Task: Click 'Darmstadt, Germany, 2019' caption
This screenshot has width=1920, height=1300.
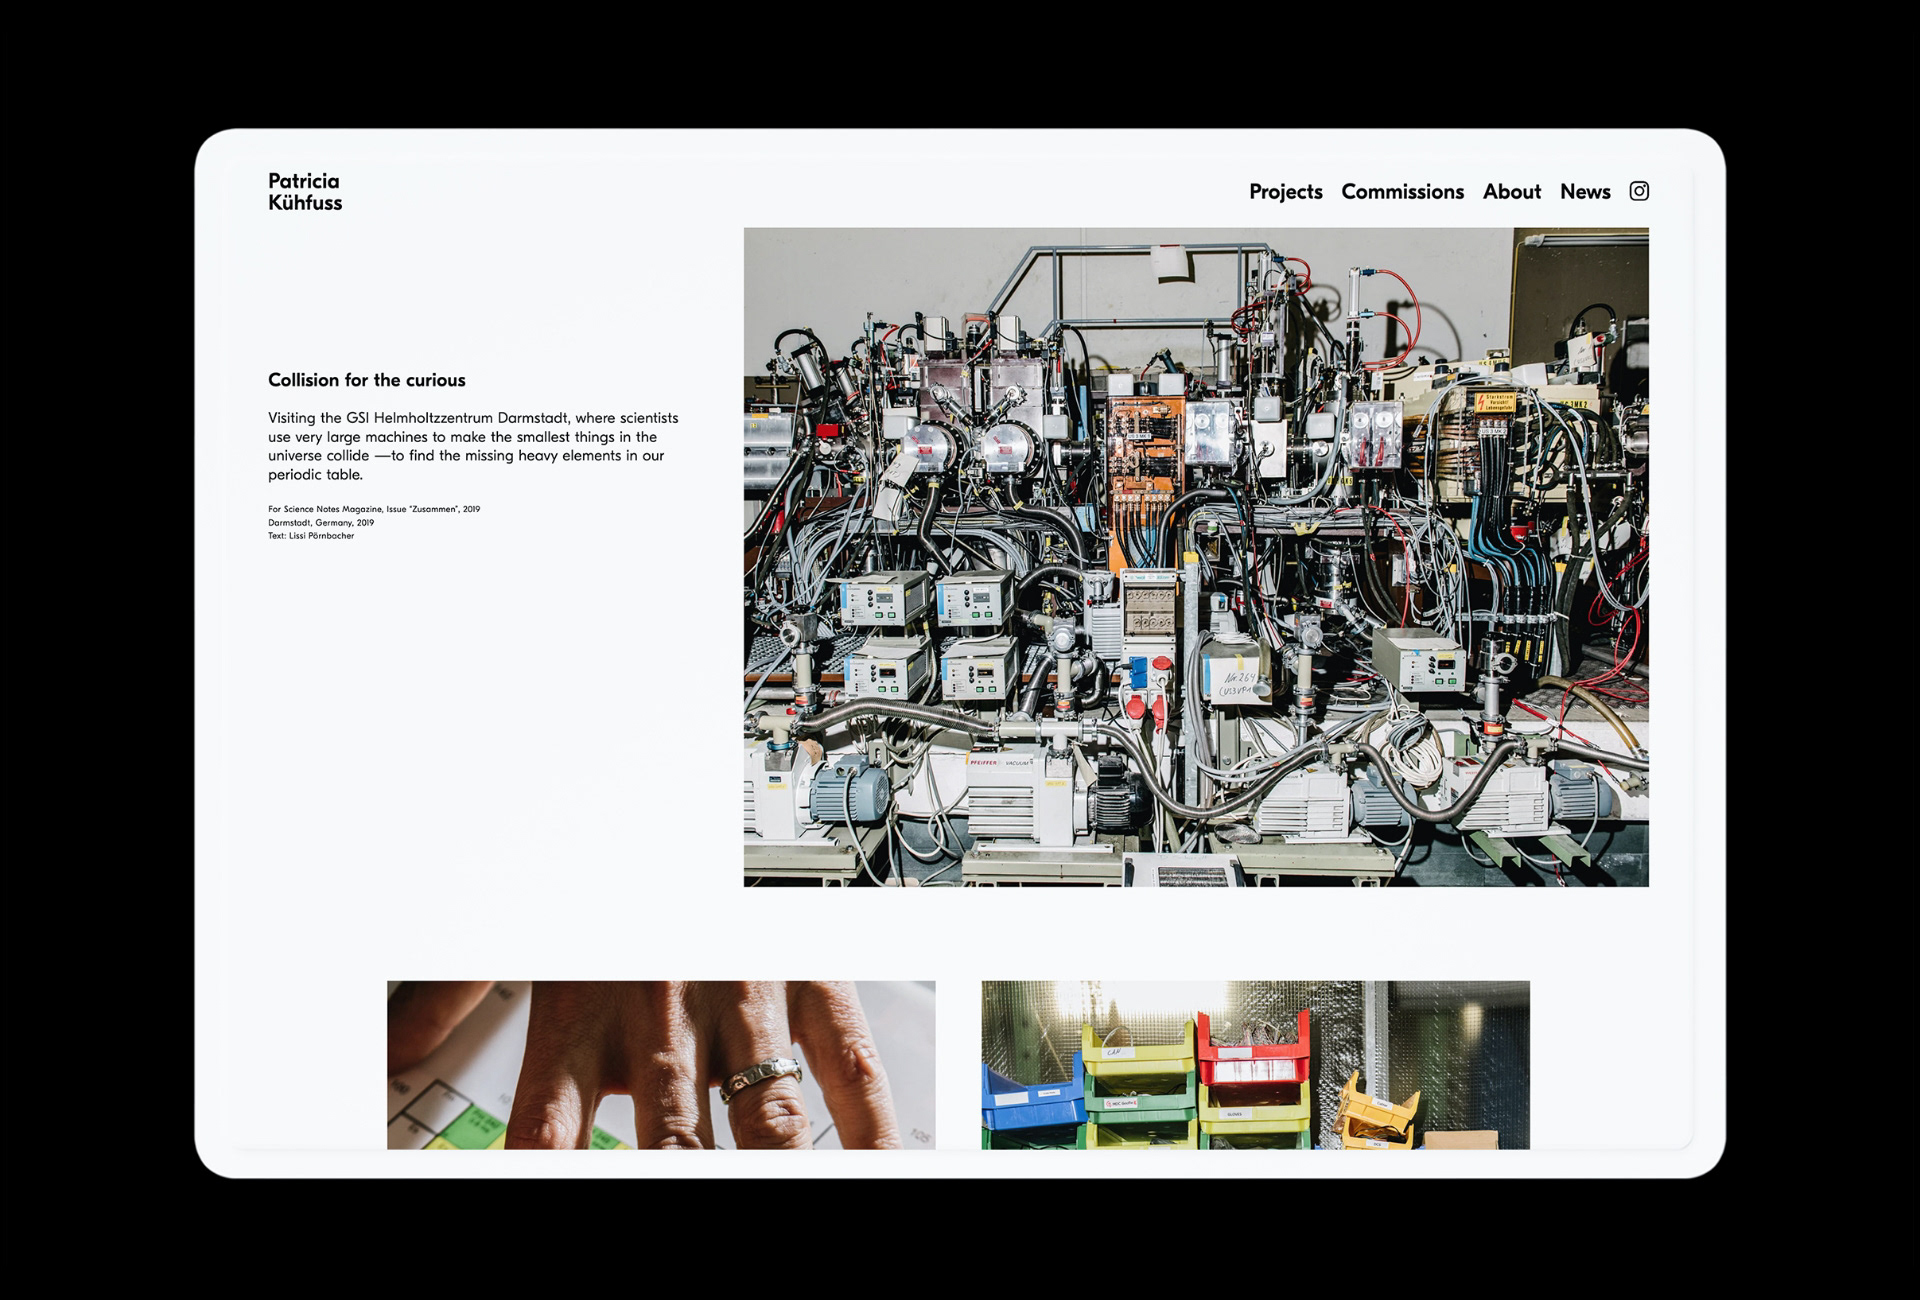Action: point(320,521)
